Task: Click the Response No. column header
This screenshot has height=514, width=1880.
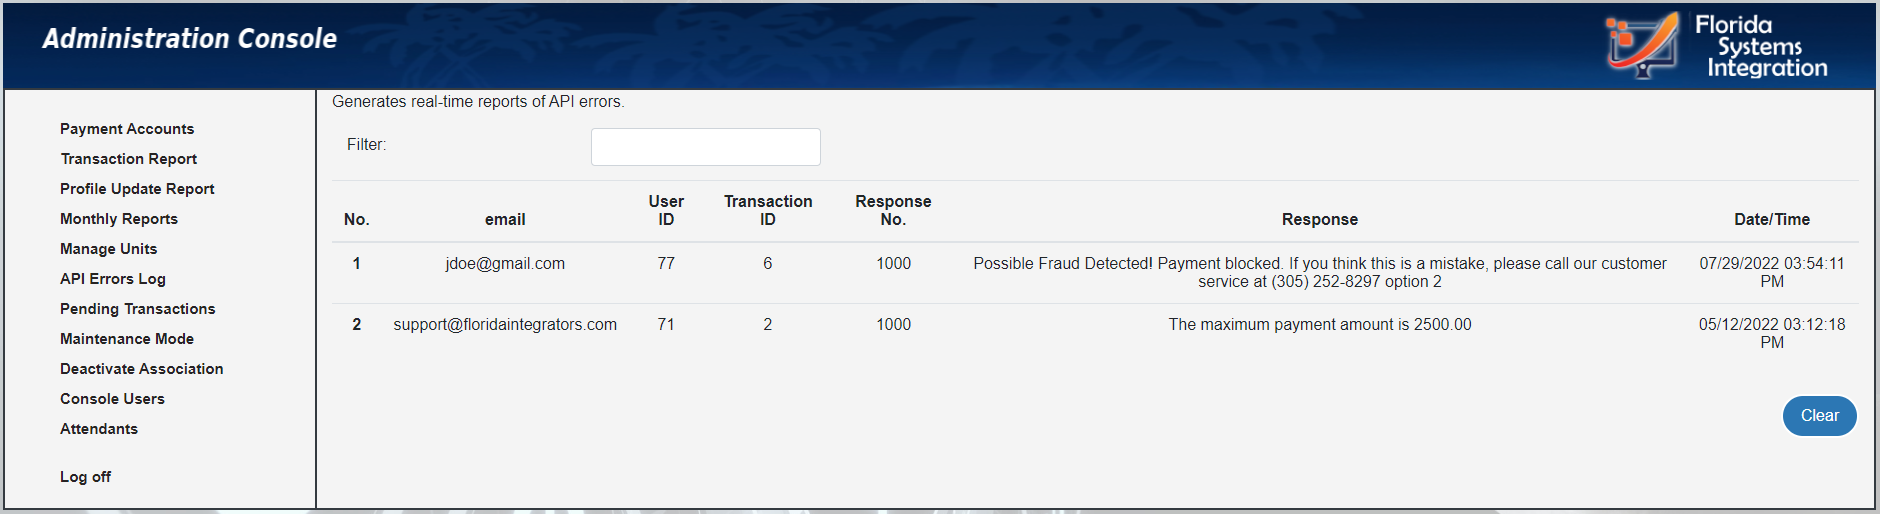Action: tap(893, 211)
